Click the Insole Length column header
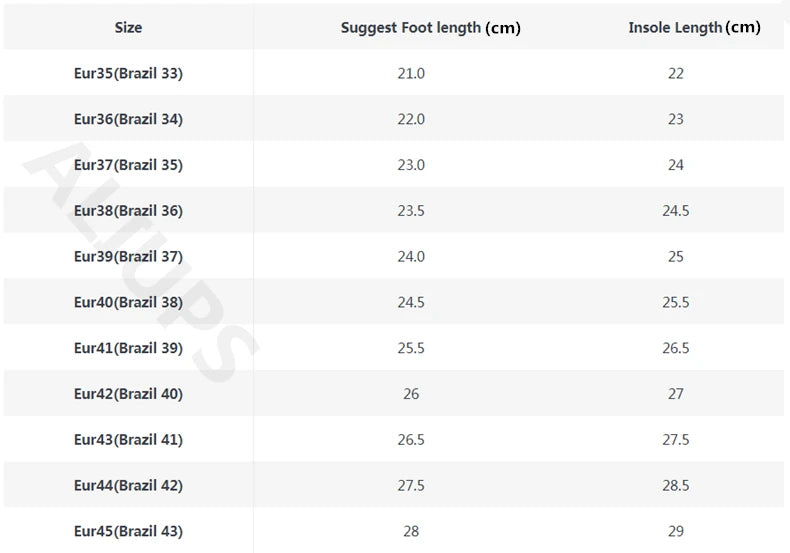This screenshot has height=553, width=790. pyautogui.click(x=694, y=28)
